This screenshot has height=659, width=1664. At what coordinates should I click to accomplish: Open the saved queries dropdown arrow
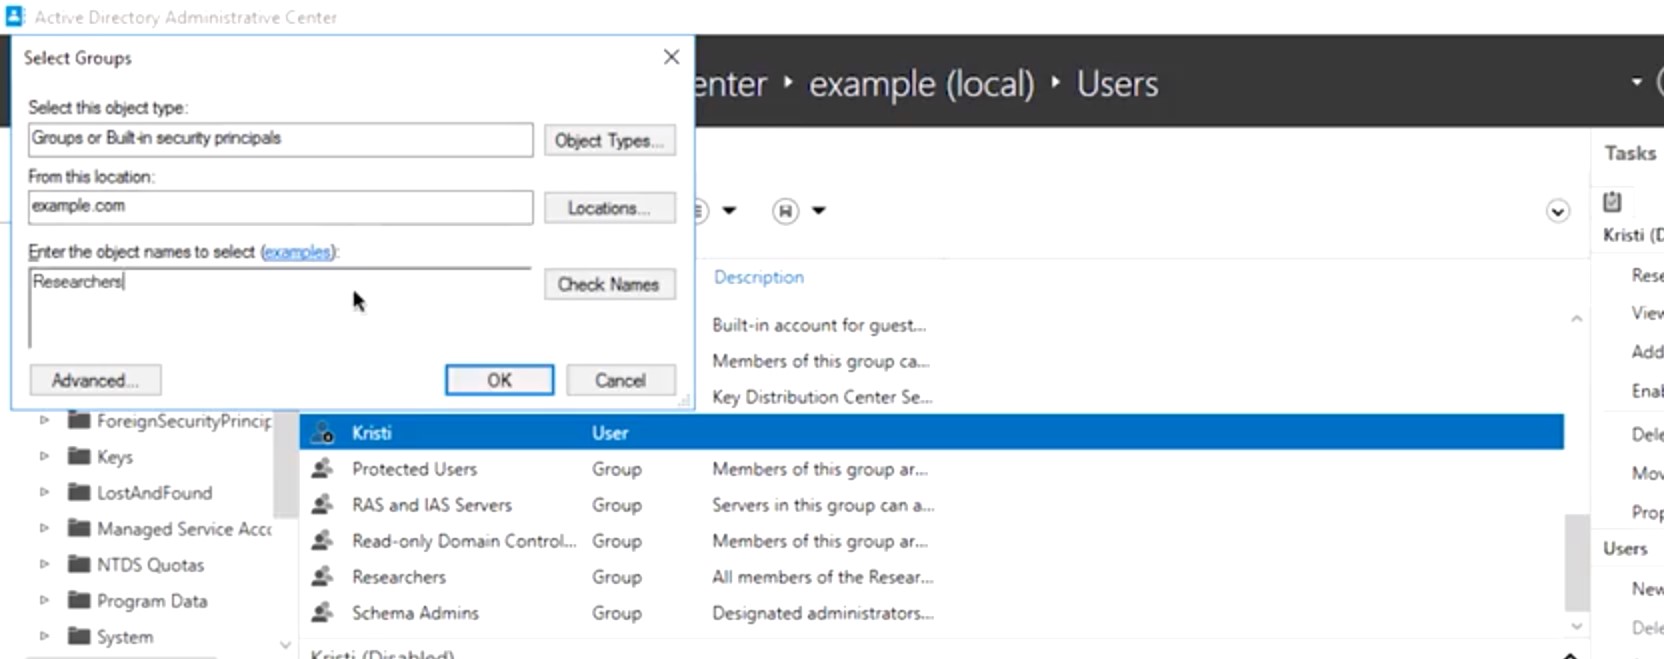point(819,211)
